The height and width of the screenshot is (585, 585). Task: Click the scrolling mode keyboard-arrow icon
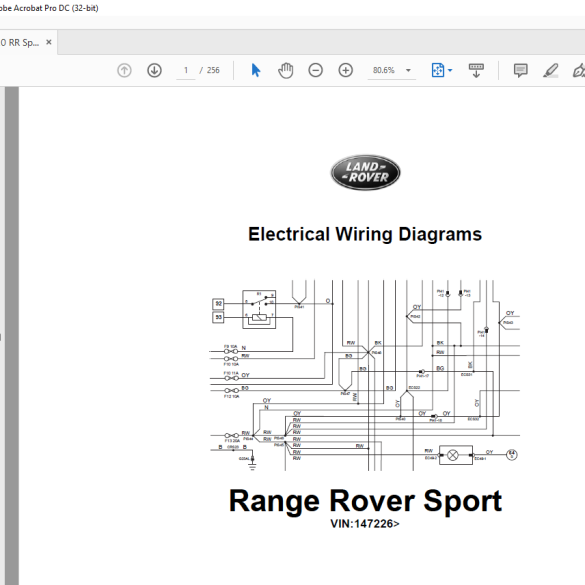tap(476, 70)
